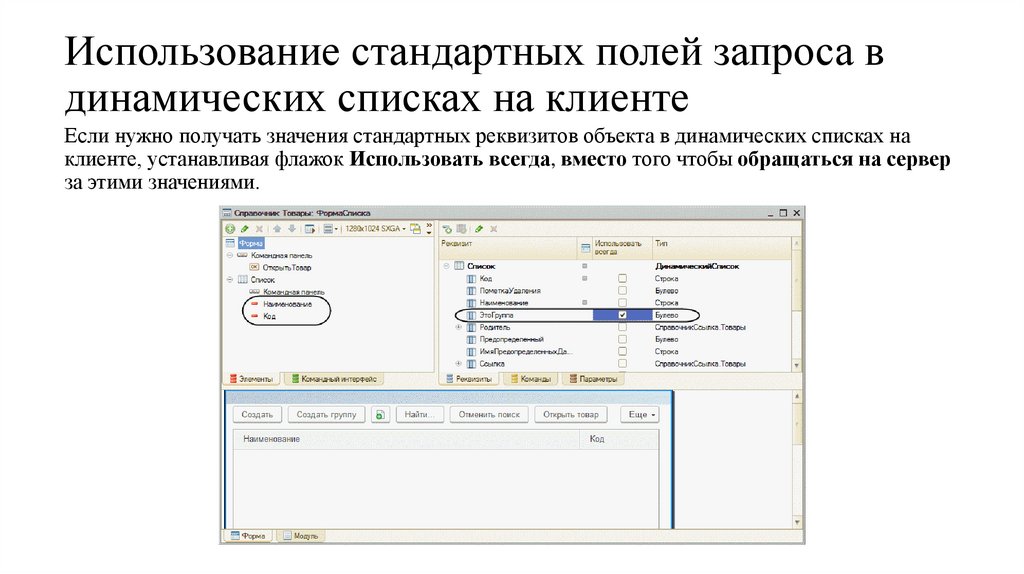Viewport: 1024px width, 574px height.
Task: Click the X Delete icon in elements toolbar
Action: tap(259, 229)
